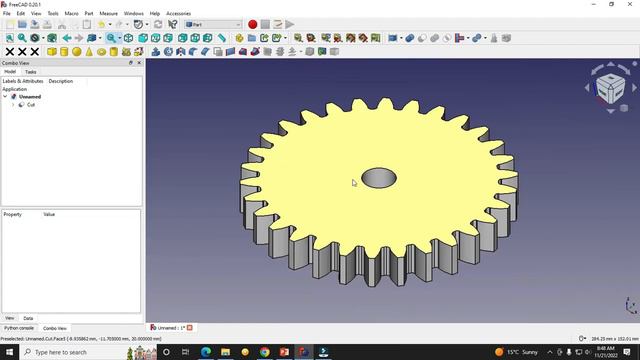
Task: Start macro recording with the red button
Action: (253, 24)
